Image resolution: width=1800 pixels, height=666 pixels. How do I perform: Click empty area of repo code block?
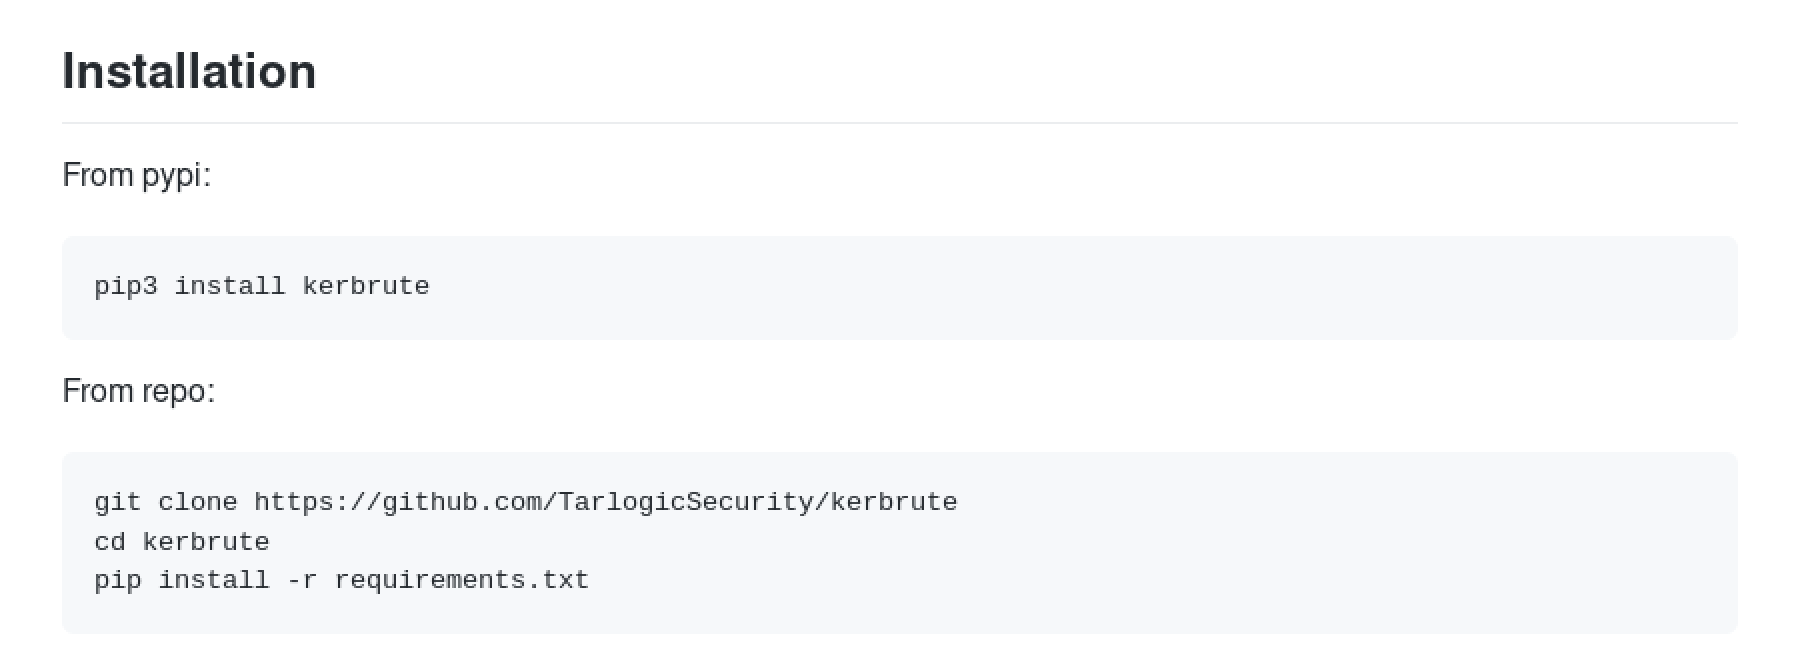1300,560
